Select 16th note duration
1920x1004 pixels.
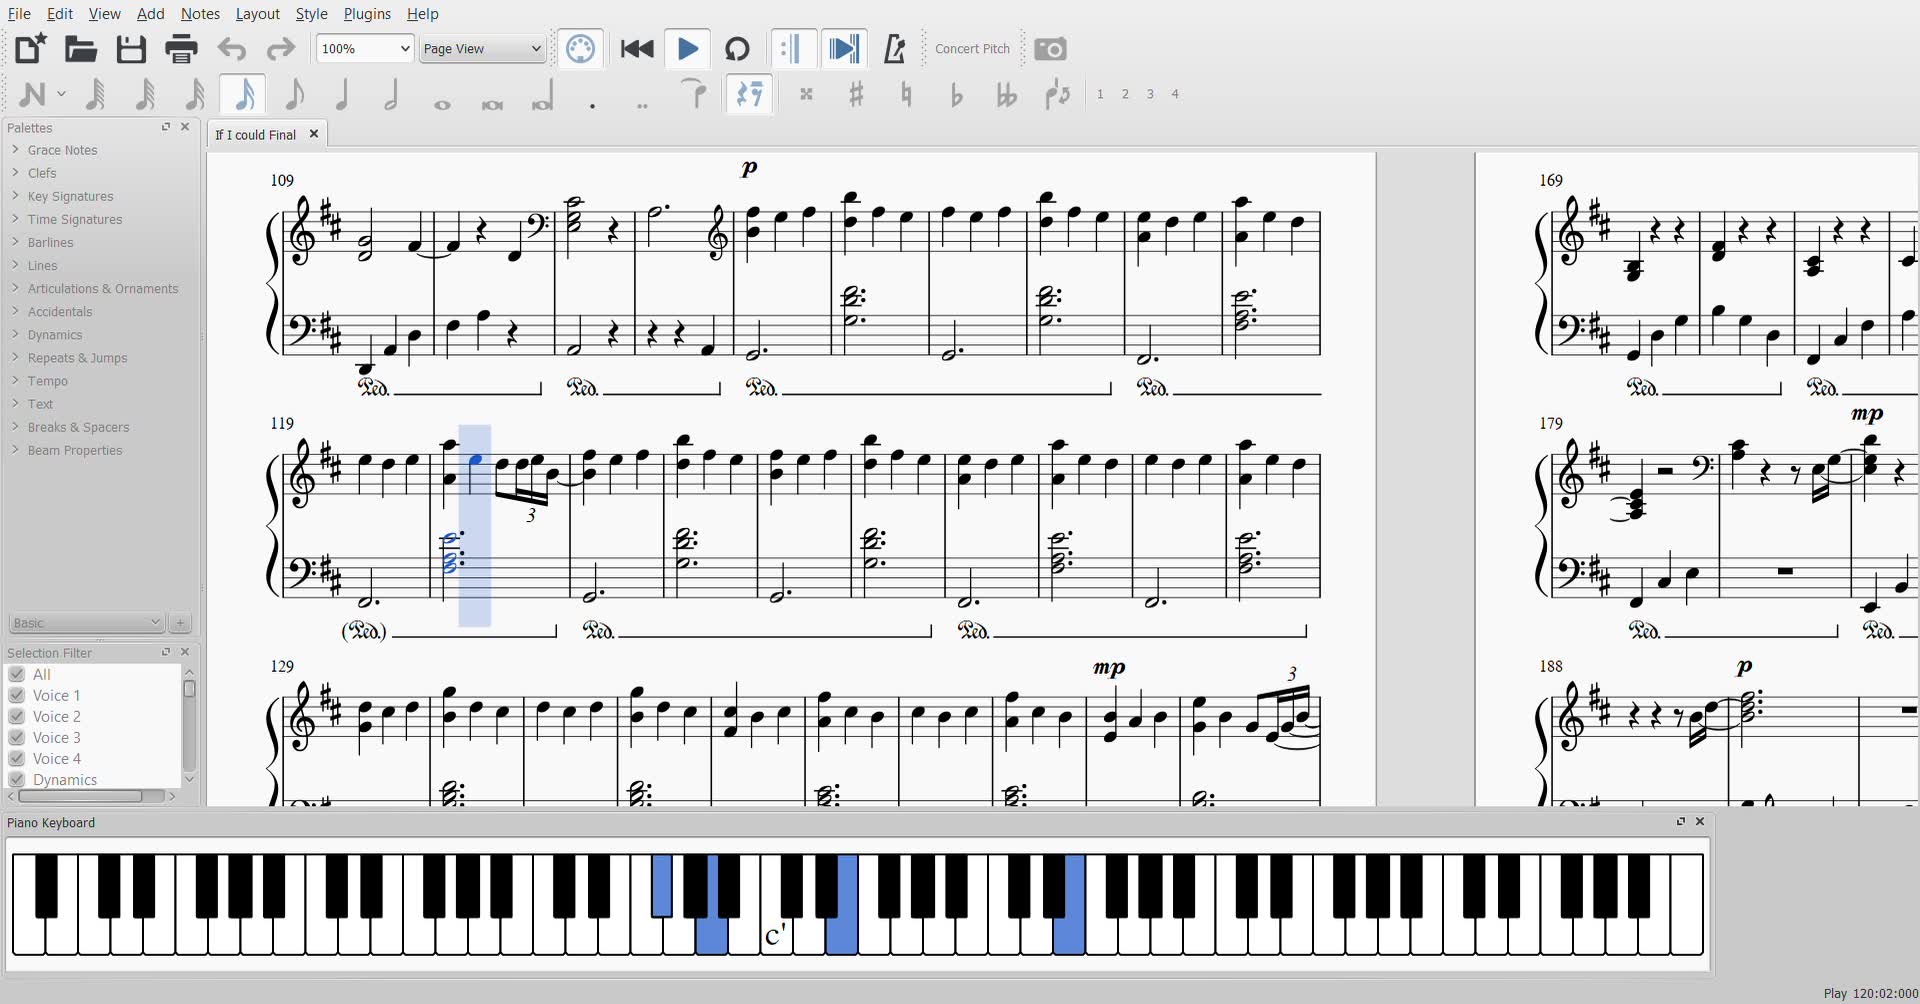[196, 94]
